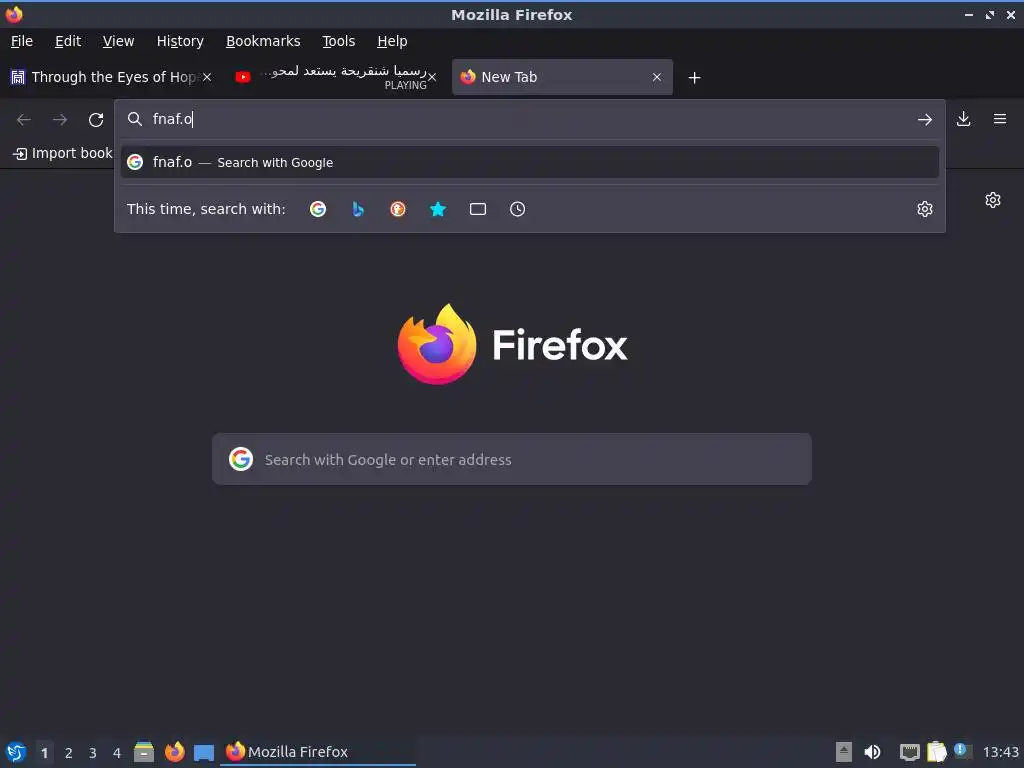Choose 'fnaf.o — Search with Google' suggestion
1024x768 pixels.
[530, 162]
